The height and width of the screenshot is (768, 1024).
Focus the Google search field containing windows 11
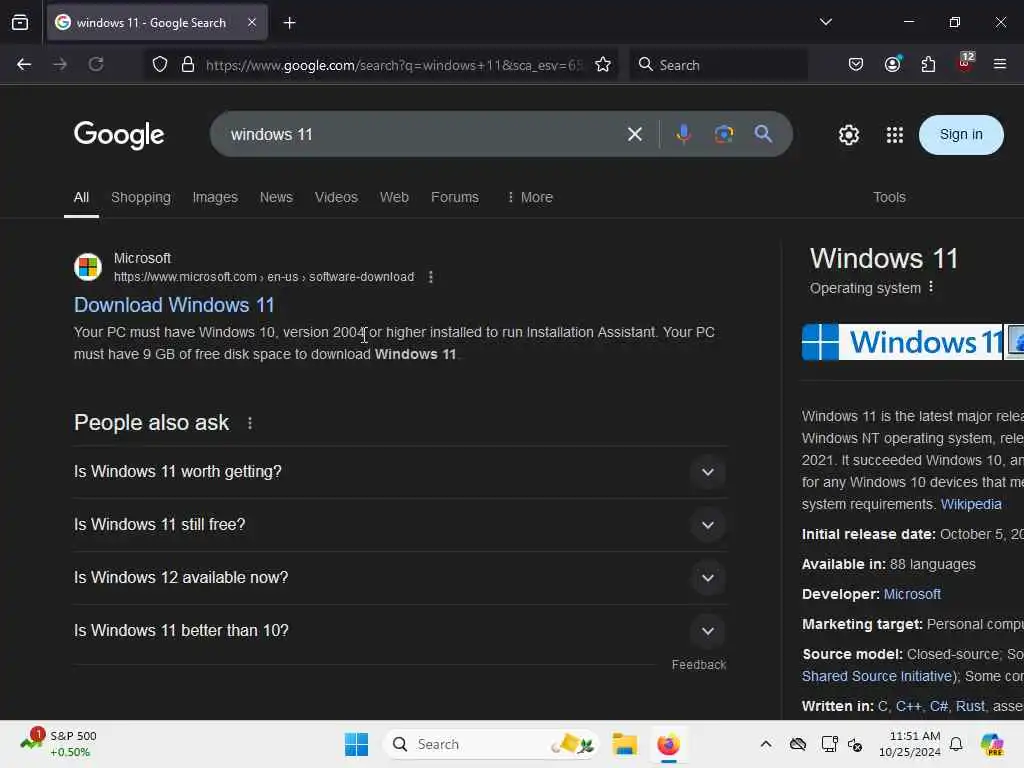pos(418,135)
